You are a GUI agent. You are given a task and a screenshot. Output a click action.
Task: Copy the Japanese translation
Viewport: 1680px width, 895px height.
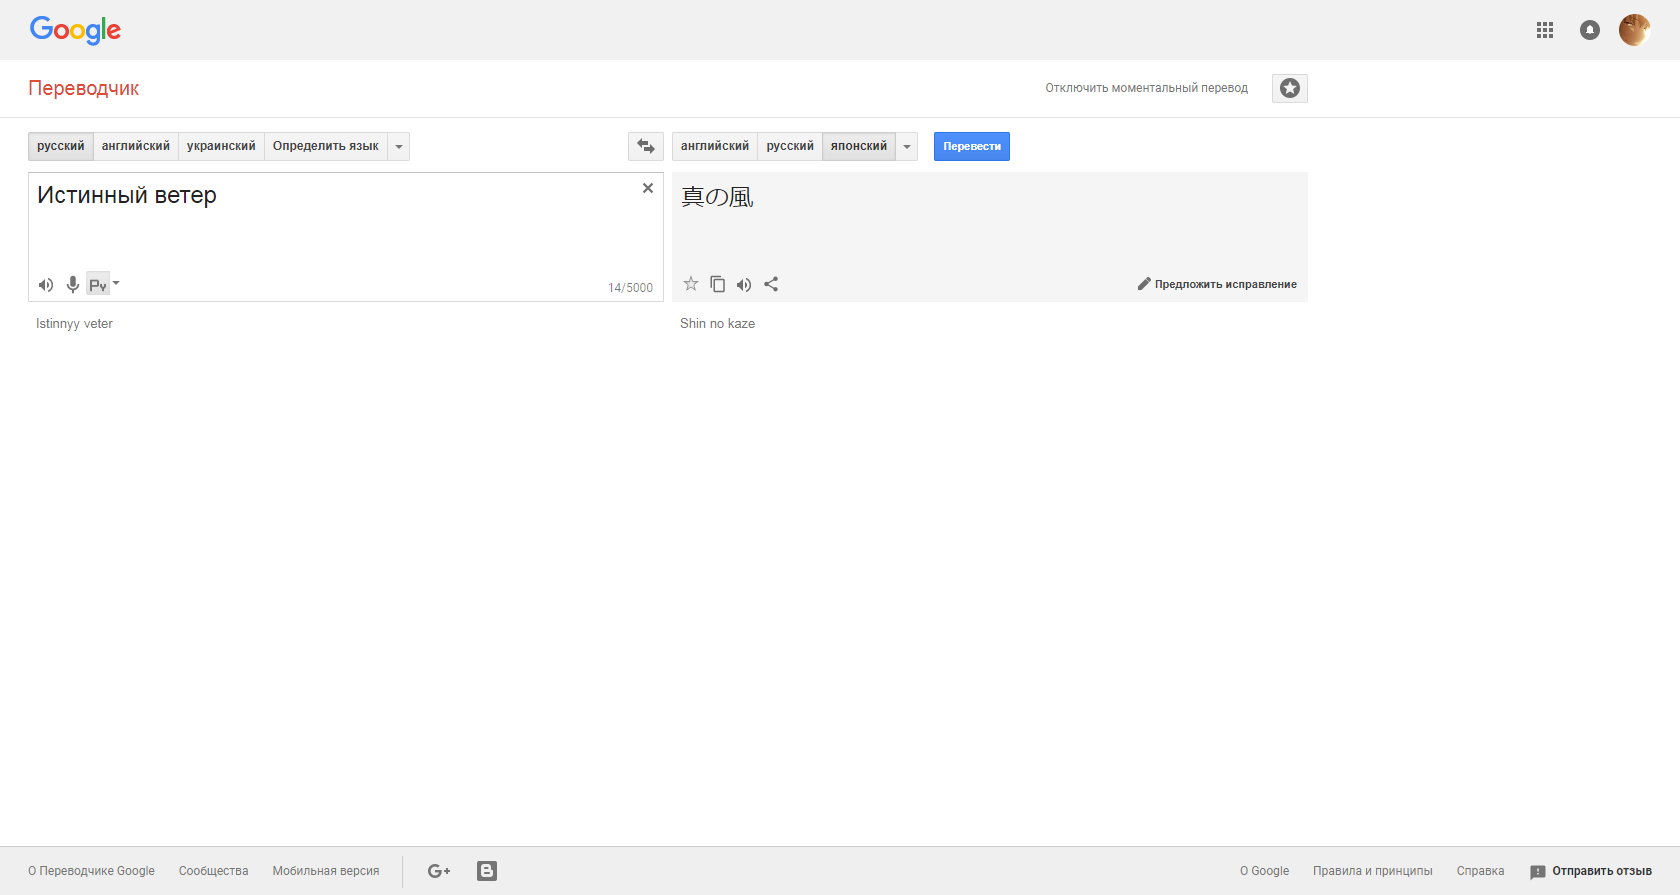(718, 284)
